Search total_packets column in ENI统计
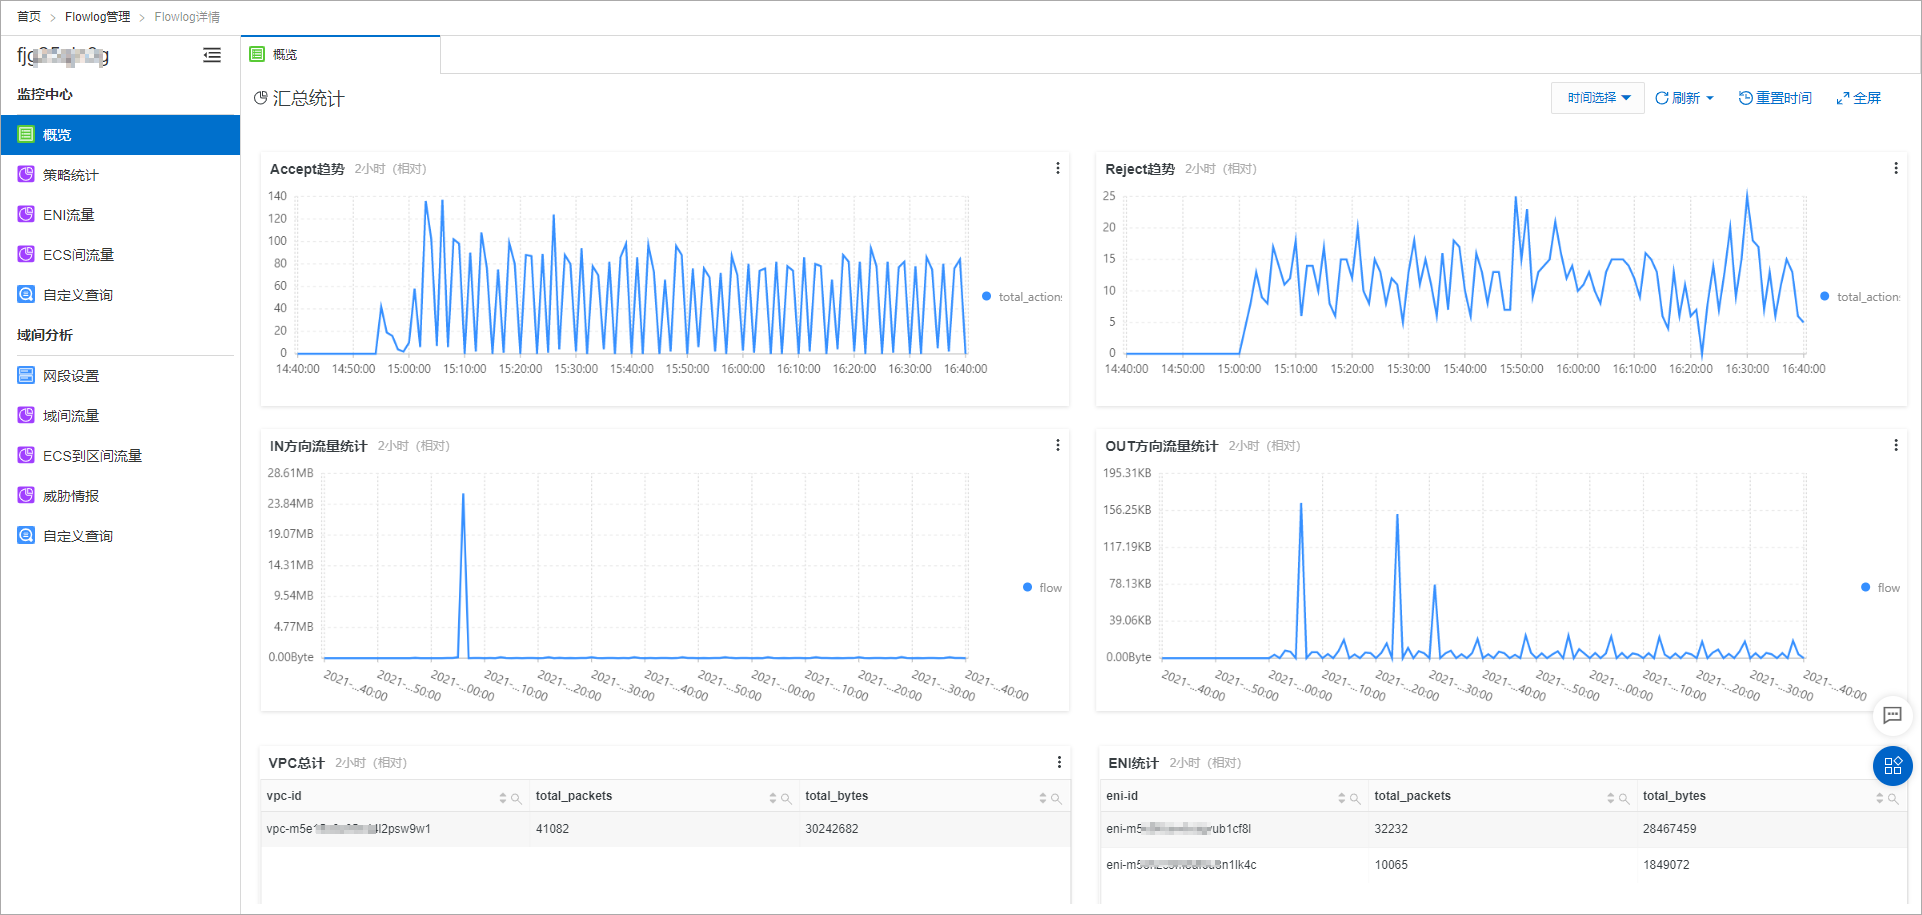The height and width of the screenshot is (915, 1922). tap(1624, 798)
